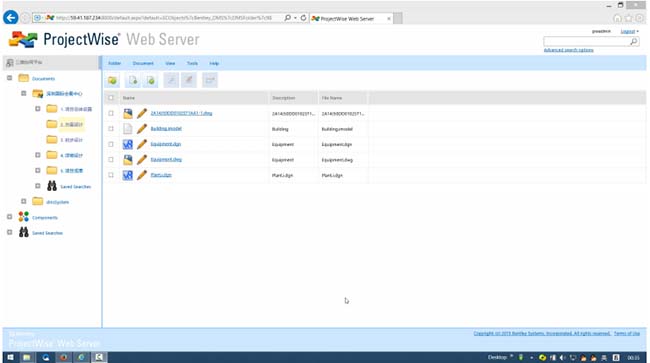
Task: Click into the ProjectWise search field
Action: pos(587,41)
